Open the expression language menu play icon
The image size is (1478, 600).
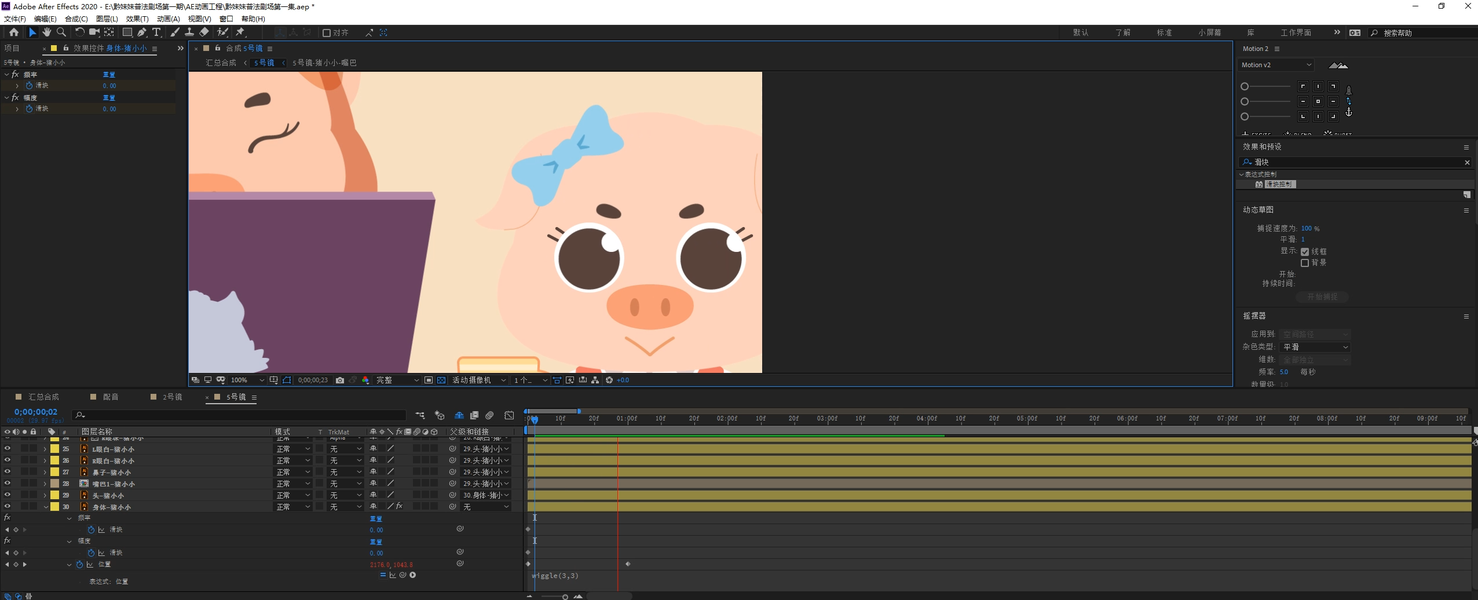412,575
